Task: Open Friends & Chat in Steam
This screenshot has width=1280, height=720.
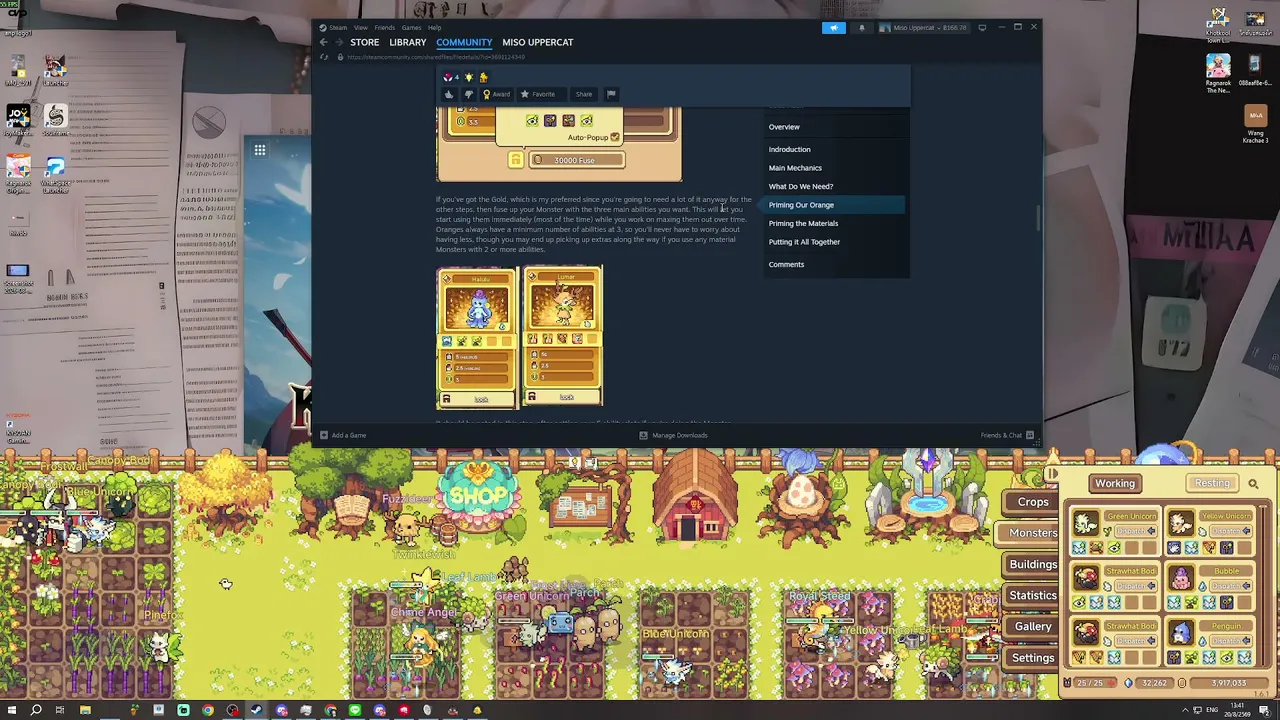Action: tap(1007, 435)
